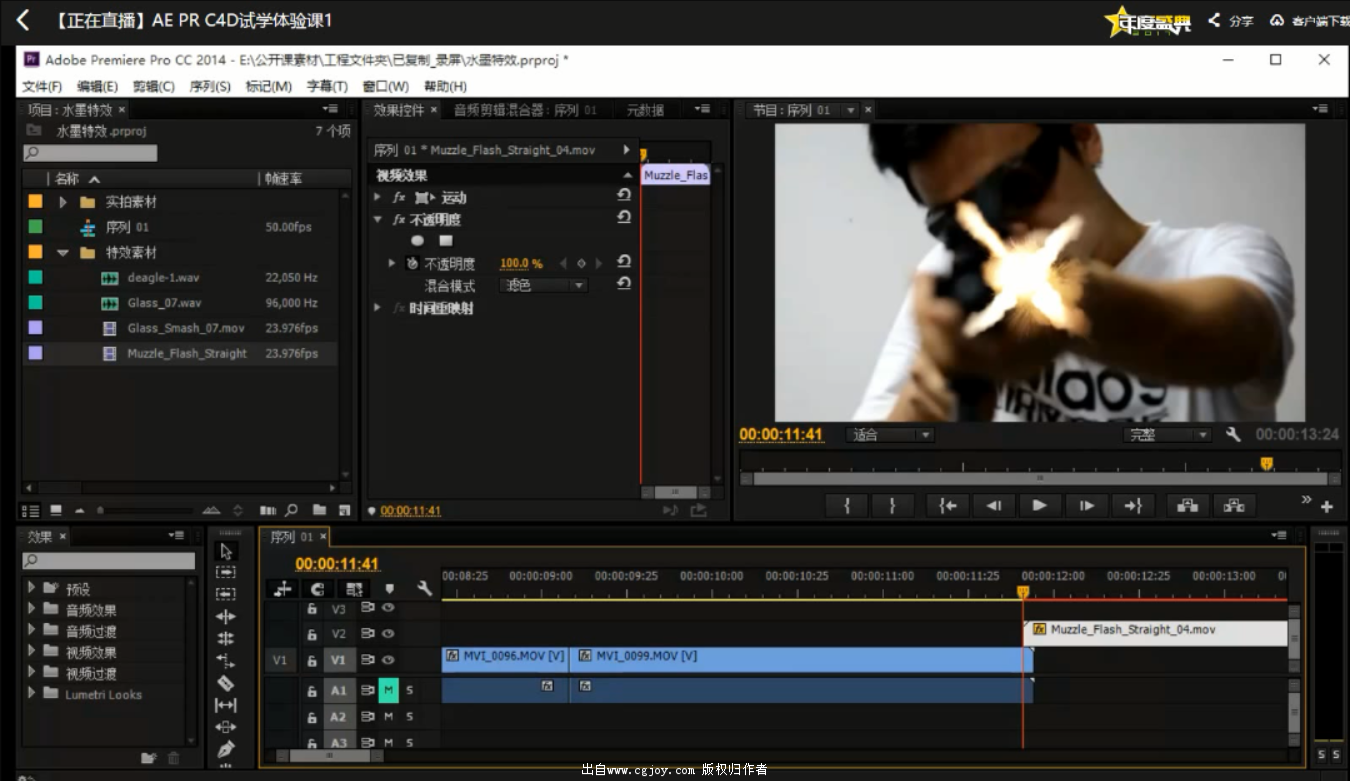Select the Slide tool
Image resolution: width=1350 pixels, height=781 pixels.
tap(226, 727)
